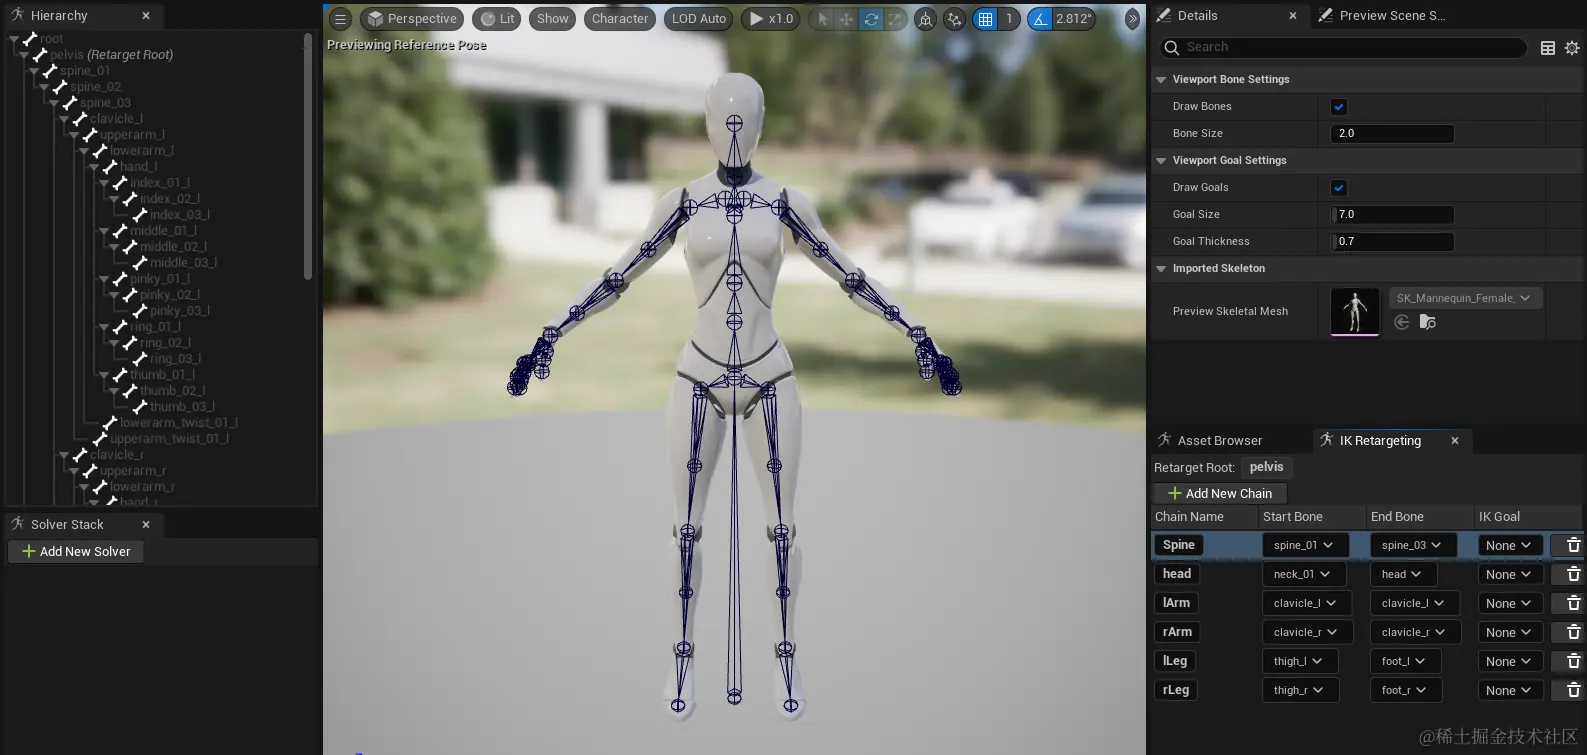Select the upperarm_l bone in hierarchy
The image size is (1587, 755).
point(132,135)
